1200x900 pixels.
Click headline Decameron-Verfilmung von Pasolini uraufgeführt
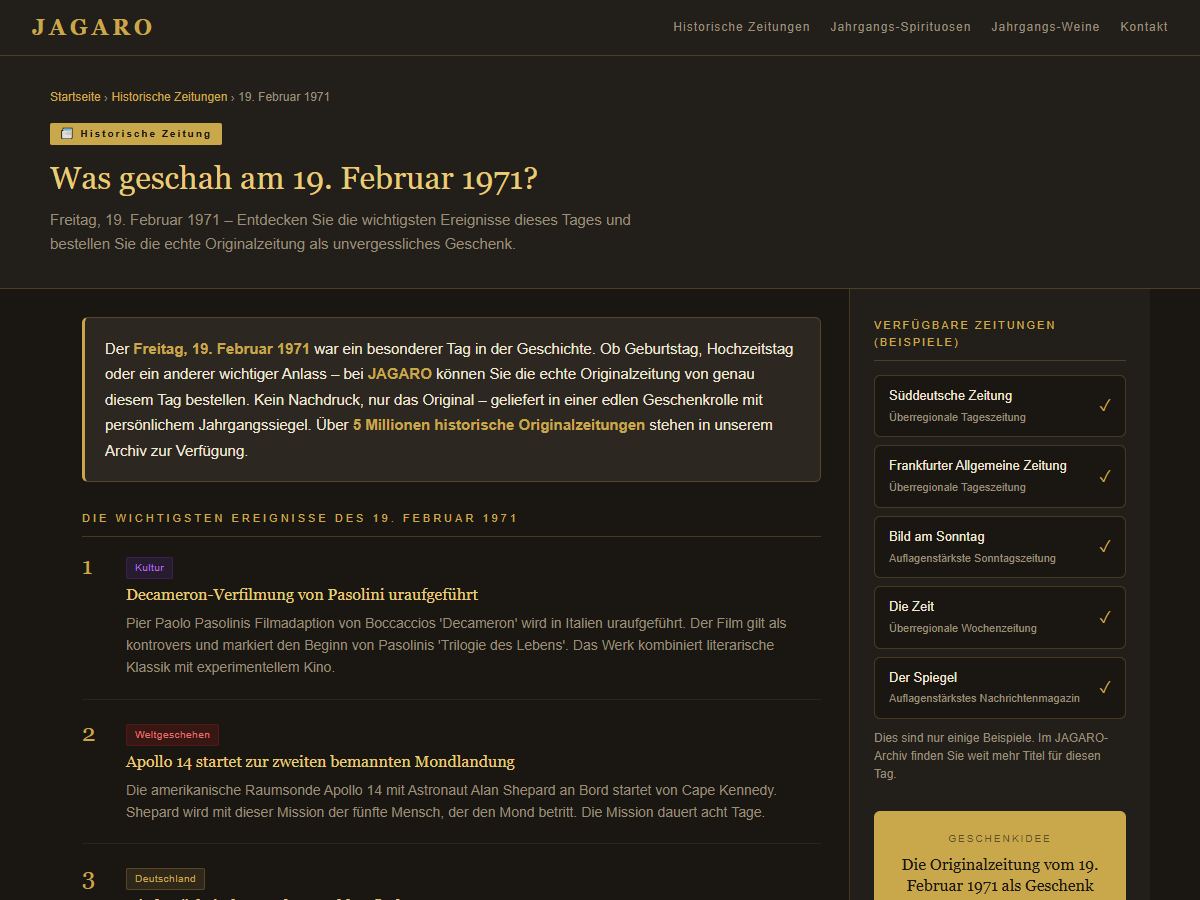[x=302, y=595]
